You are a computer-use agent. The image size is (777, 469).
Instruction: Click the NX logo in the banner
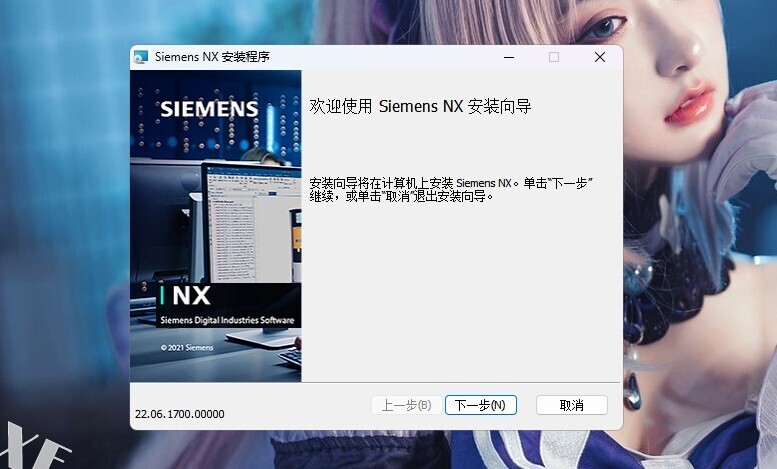191,296
